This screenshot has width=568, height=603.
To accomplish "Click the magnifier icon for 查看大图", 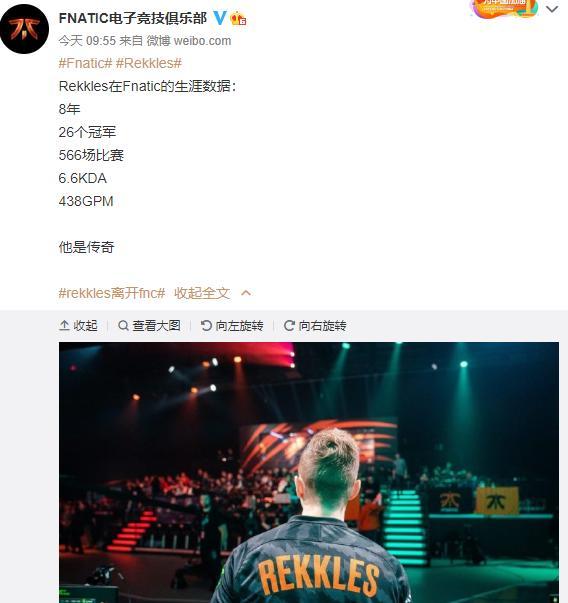I will pyautogui.click(x=123, y=326).
